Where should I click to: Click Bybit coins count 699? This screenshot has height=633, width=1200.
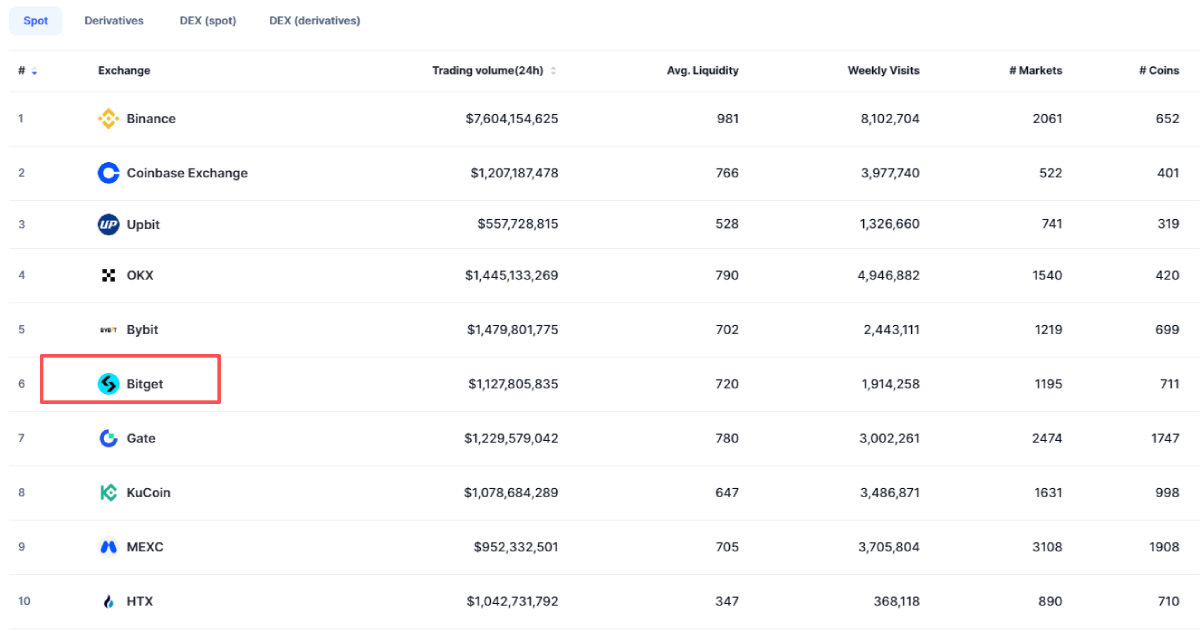[x=1169, y=330]
